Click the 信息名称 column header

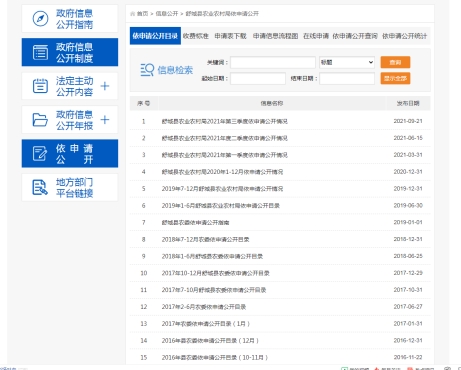[272, 103]
